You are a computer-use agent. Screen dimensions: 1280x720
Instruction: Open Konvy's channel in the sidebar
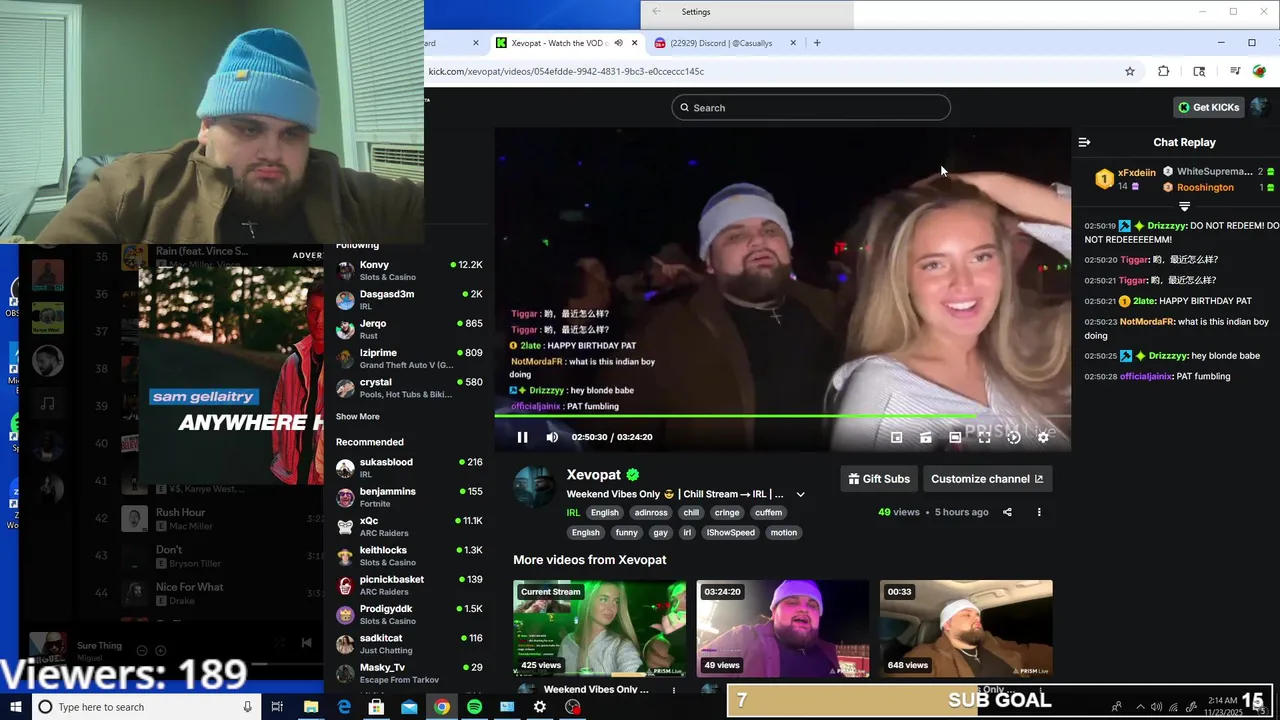409,271
